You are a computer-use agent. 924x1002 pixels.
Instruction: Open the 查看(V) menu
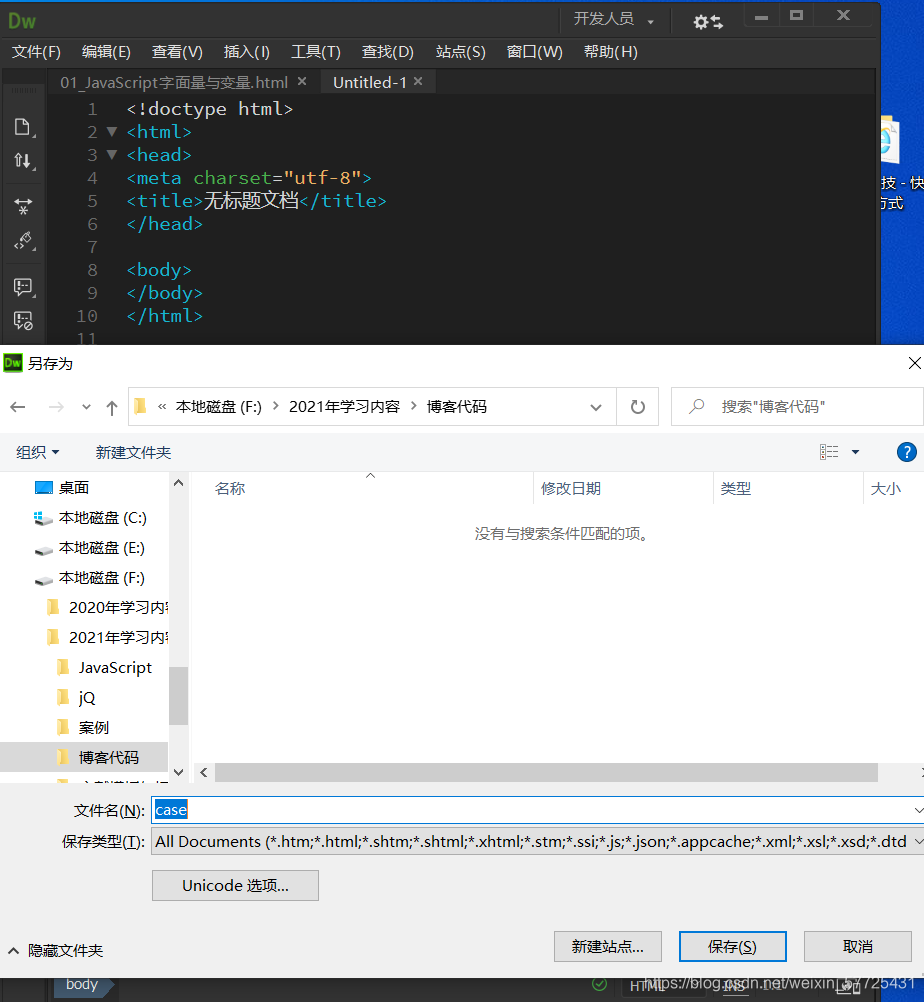pos(177,52)
